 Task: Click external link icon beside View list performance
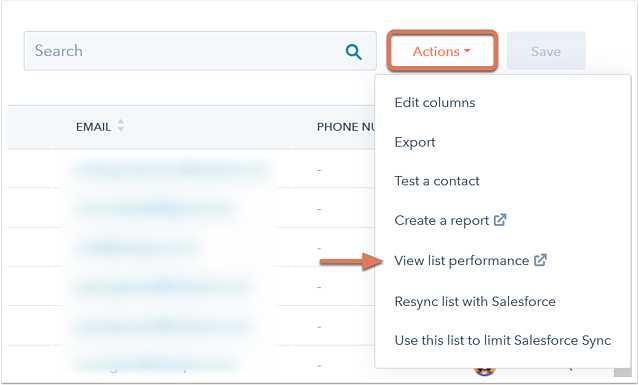tap(540, 260)
